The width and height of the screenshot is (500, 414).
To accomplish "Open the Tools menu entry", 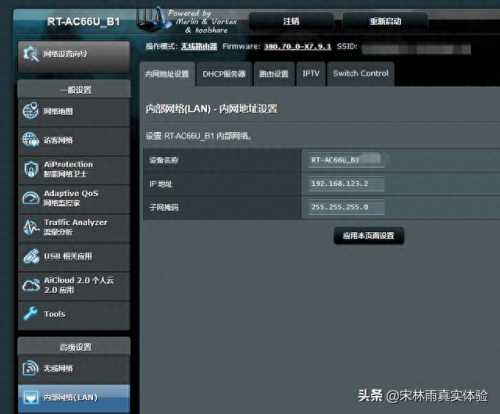I will (x=74, y=315).
